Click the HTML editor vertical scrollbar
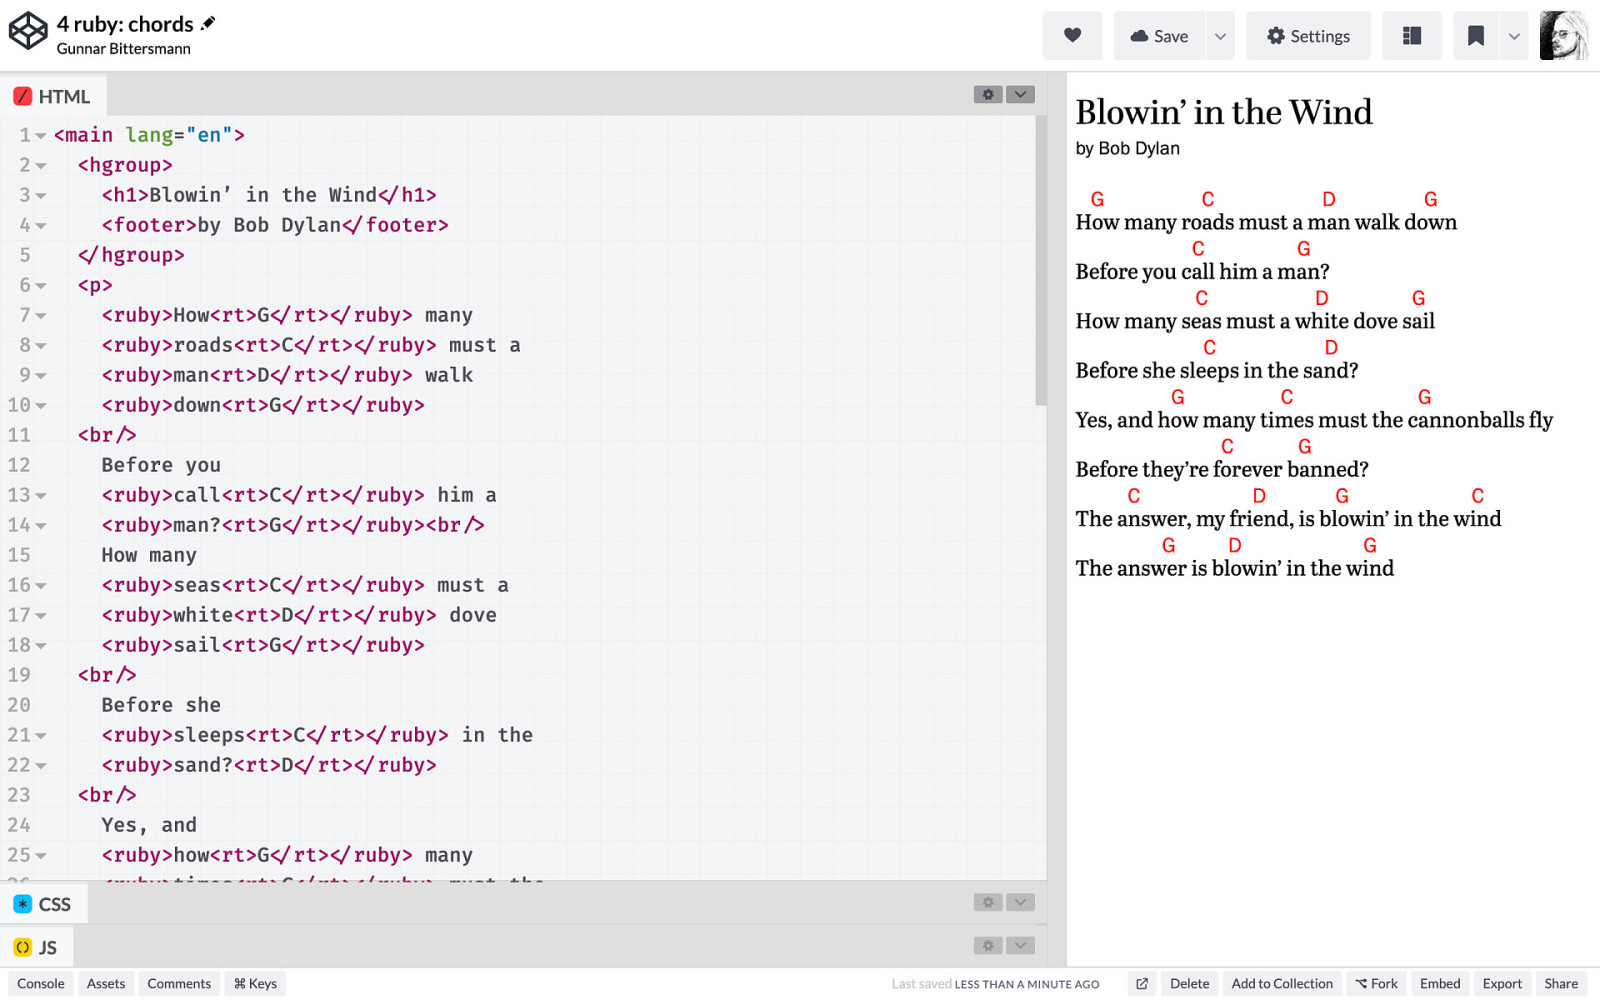 (1040, 262)
